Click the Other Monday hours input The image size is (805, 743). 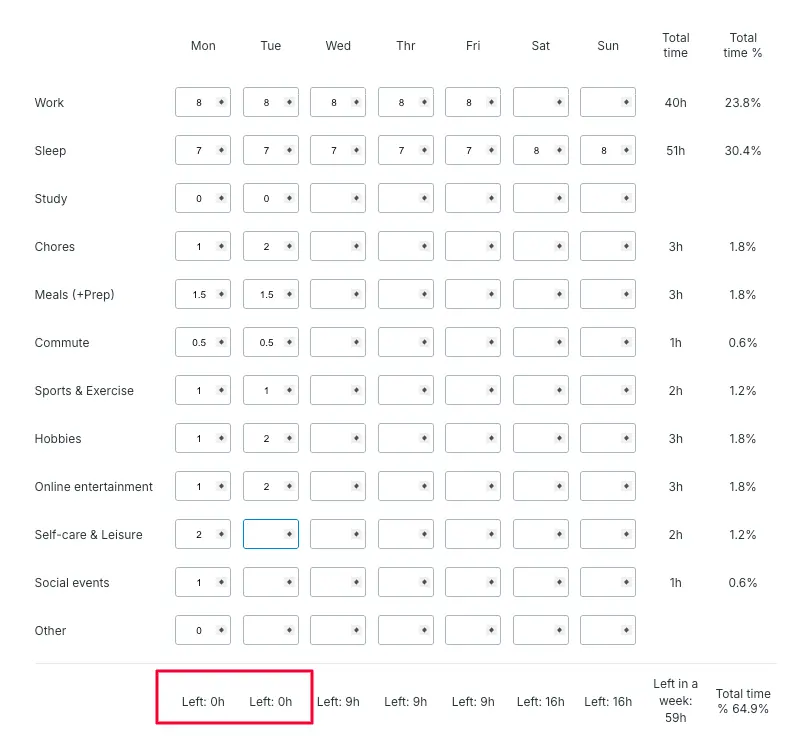(x=197, y=631)
